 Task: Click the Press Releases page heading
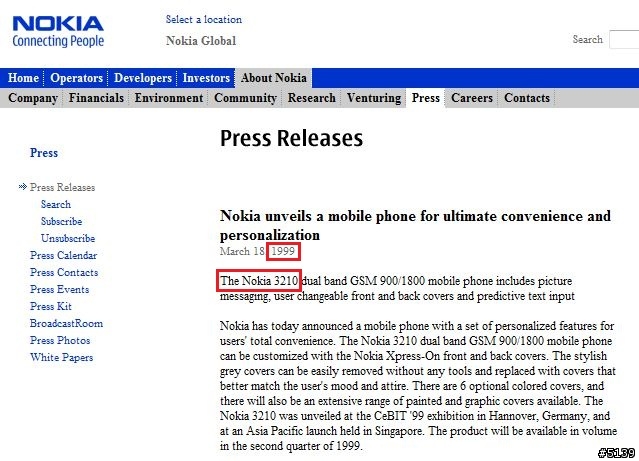click(291, 138)
